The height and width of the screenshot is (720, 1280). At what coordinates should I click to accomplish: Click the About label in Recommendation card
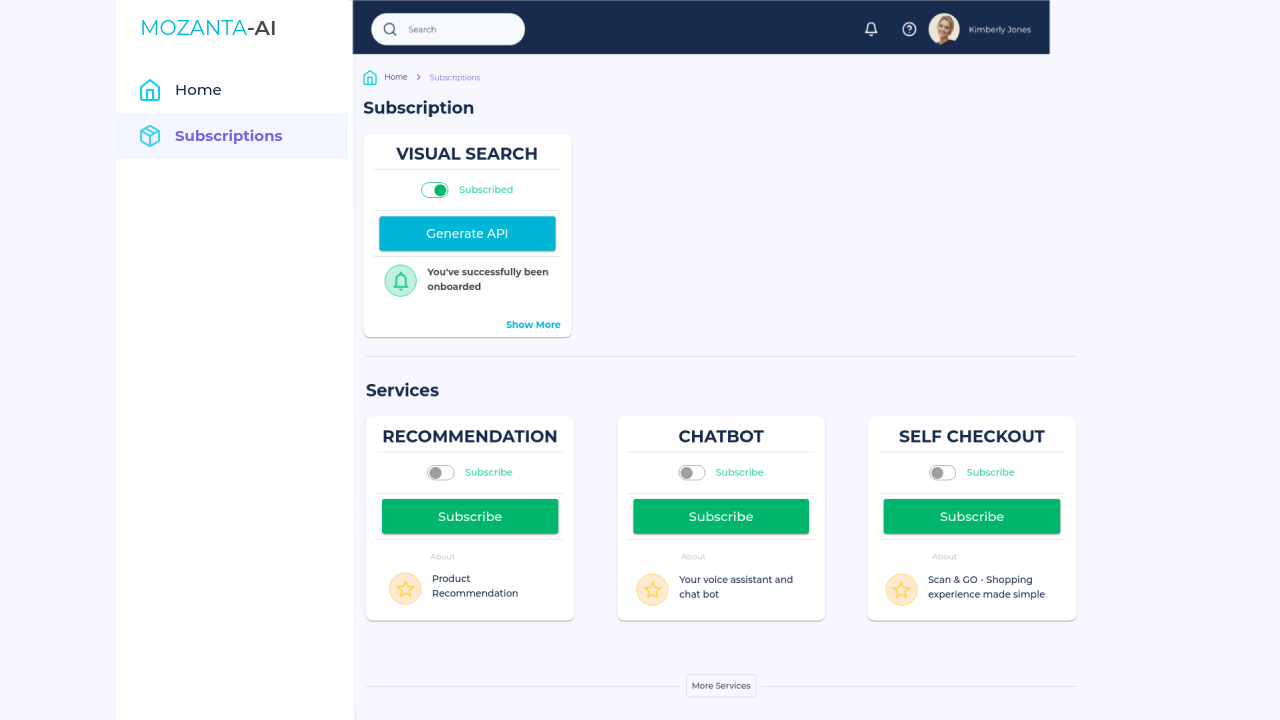click(x=443, y=557)
